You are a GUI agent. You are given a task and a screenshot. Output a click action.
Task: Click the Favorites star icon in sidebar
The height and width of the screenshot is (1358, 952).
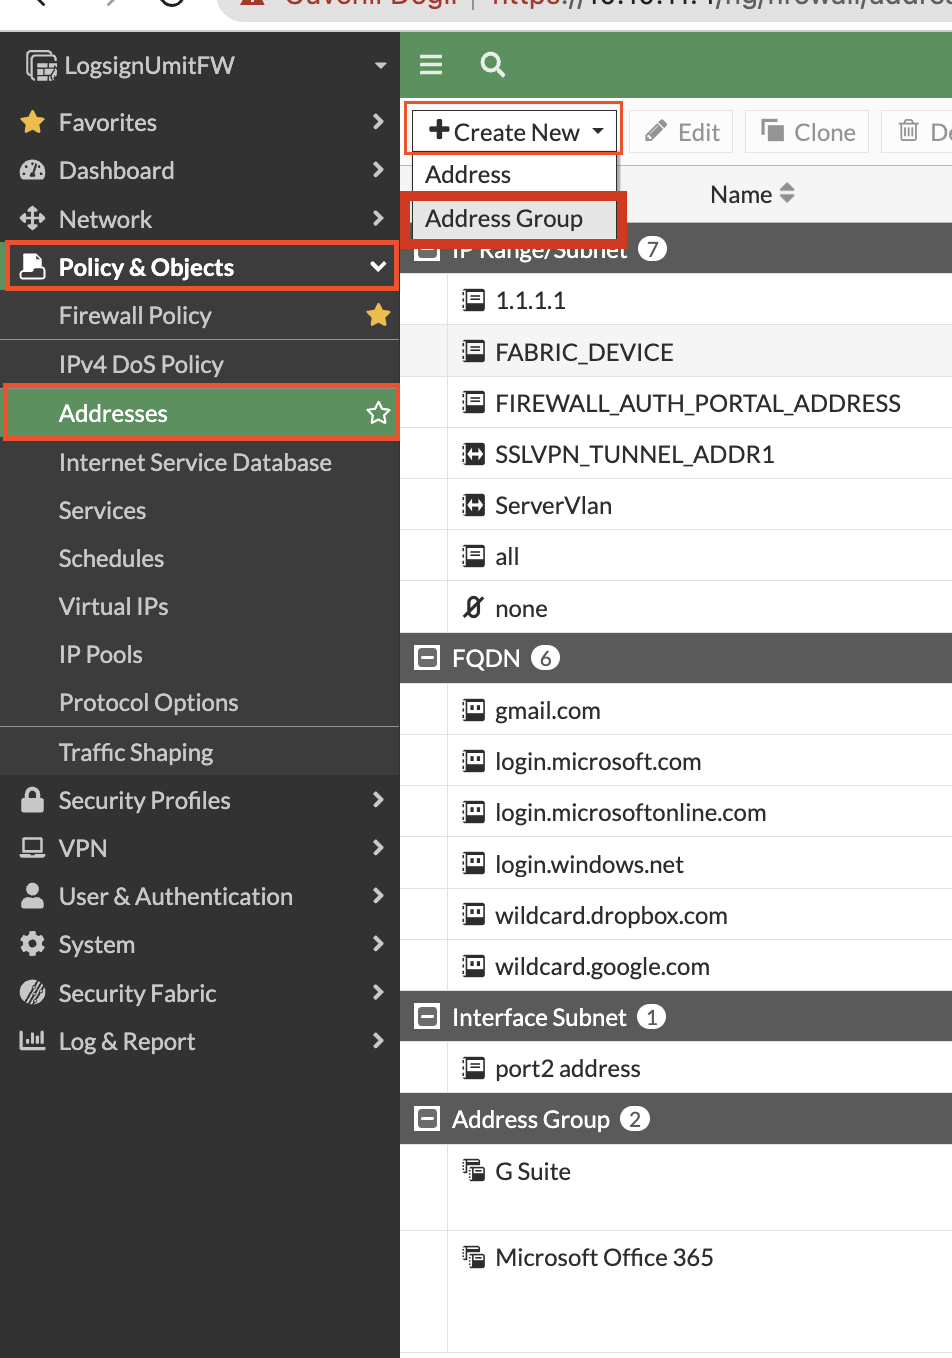tap(33, 122)
